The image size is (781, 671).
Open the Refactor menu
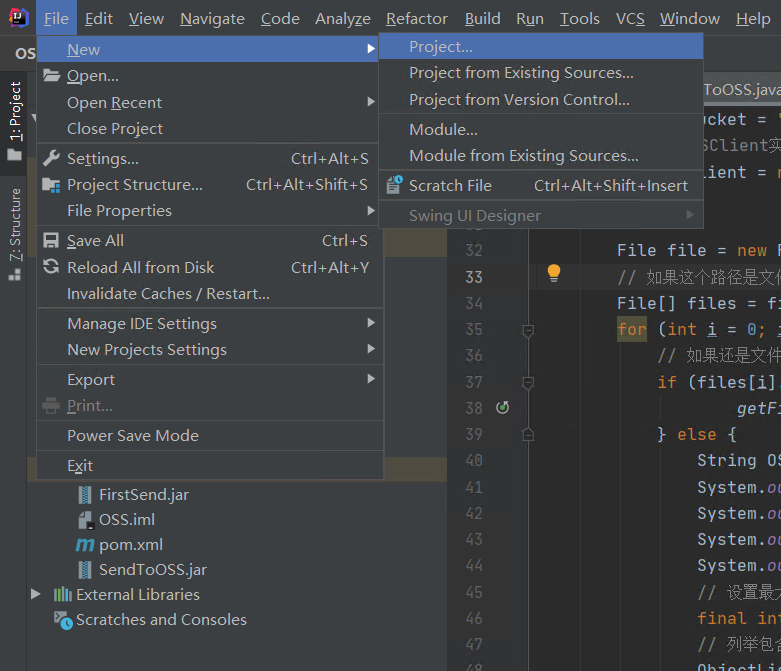pos(417,18)
